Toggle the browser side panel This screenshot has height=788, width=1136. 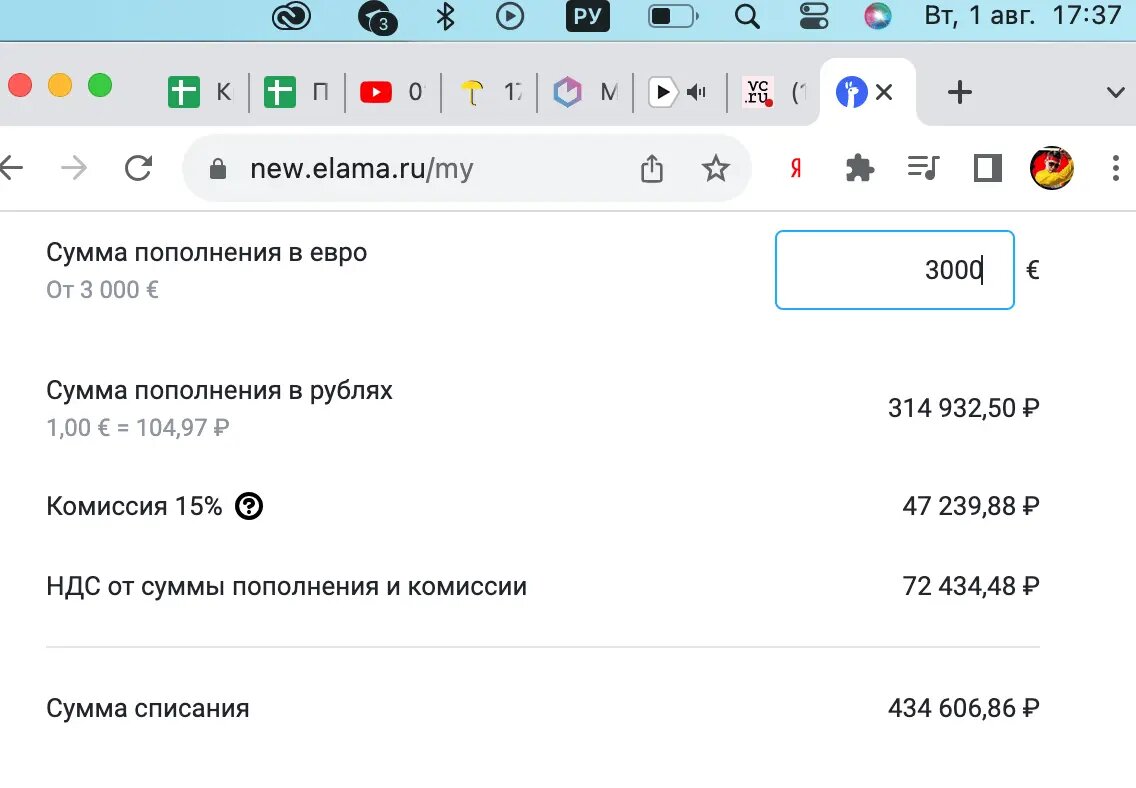[x=987, y=168]
